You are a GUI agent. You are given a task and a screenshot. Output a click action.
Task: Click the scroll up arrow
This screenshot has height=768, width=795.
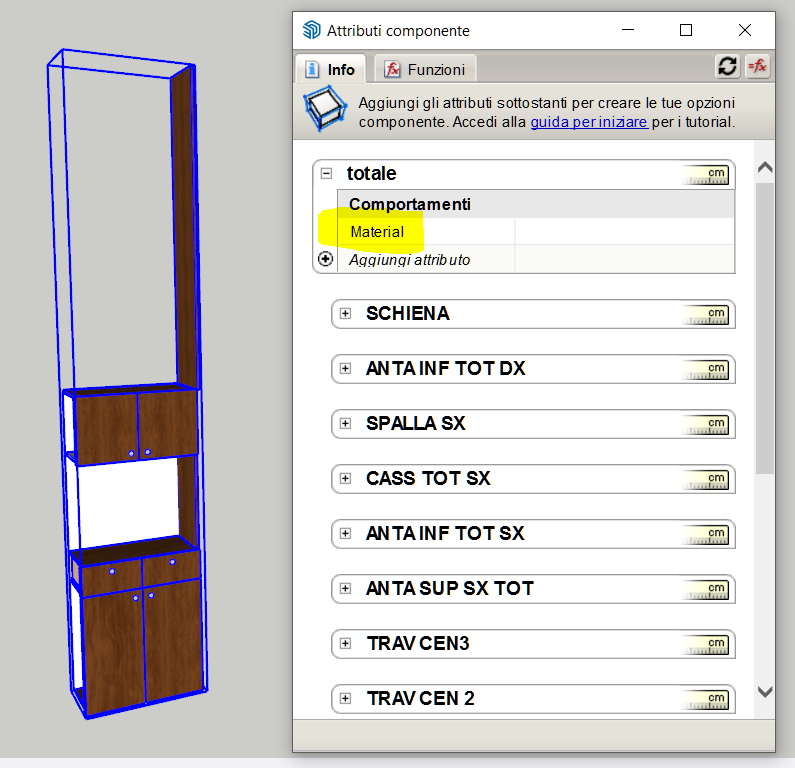(x=765, y=167)
